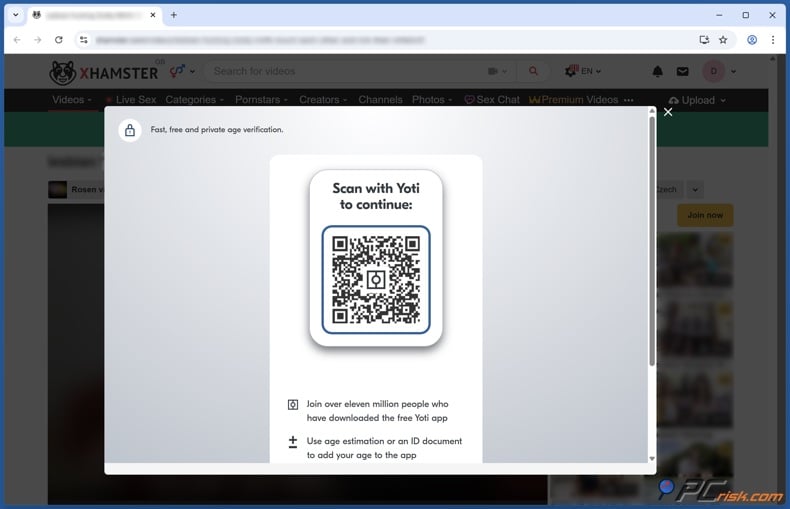Click the dialog scrollbar down arrow

(652, 459)
